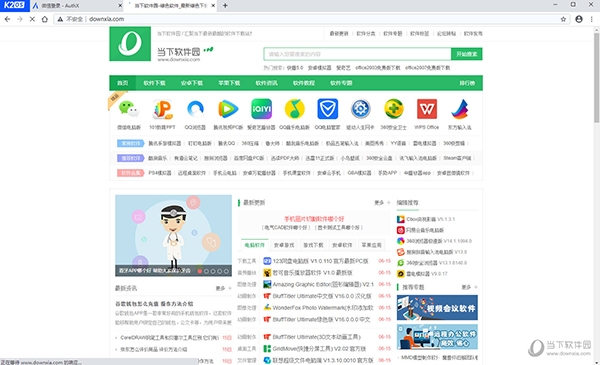600x365 pixels.
Task: Open the Tencent Video play icon
Action: click(228, 109)
